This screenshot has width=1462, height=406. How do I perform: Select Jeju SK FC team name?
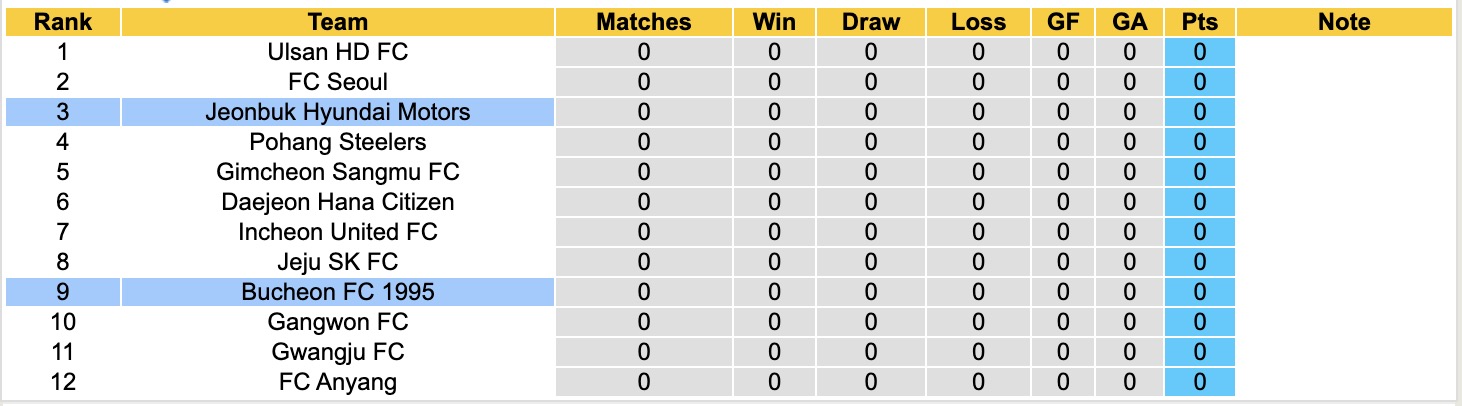pos(338,262)
